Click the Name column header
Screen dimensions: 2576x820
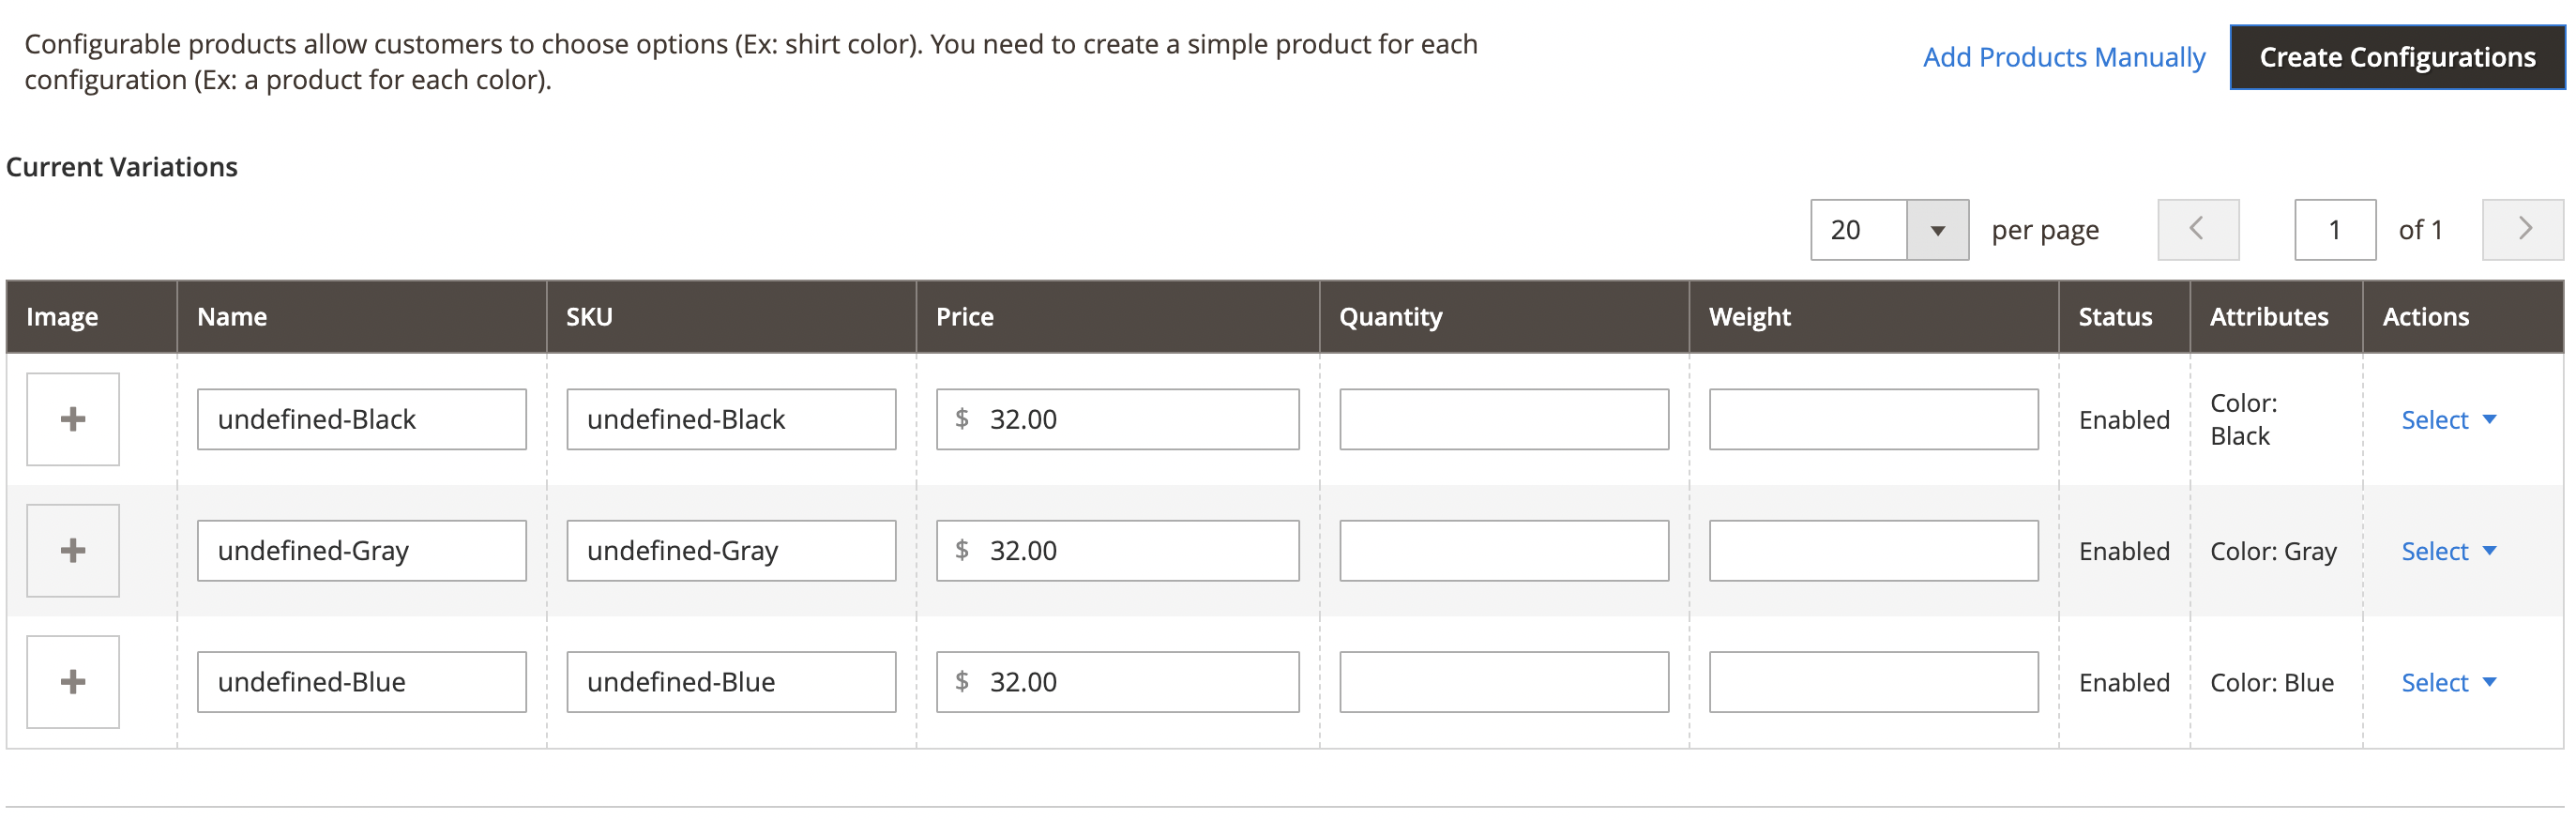233,316
